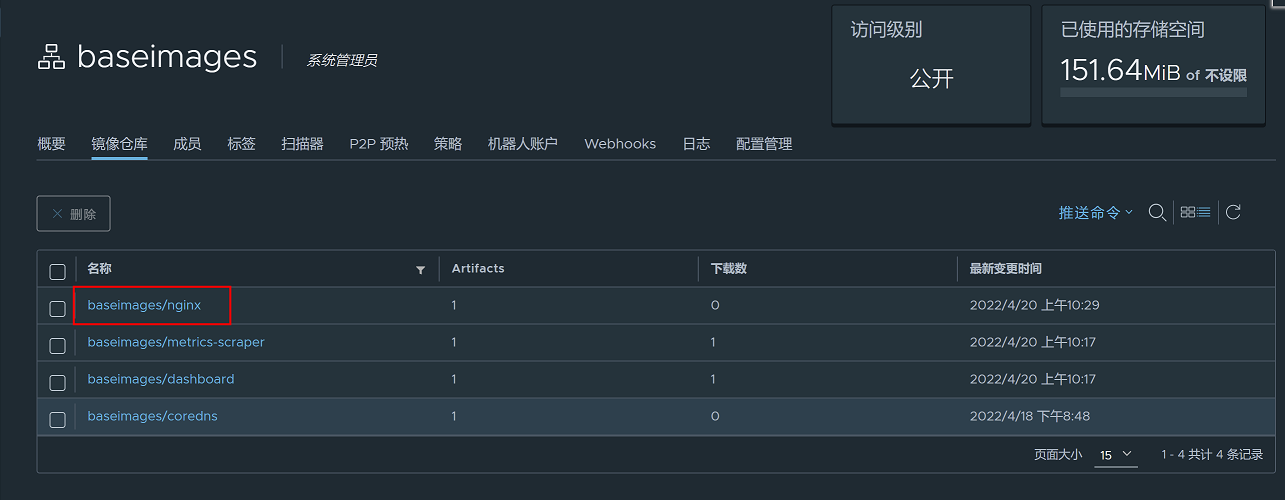Open the 成员 tab
Image resolution: width=1285 pixels, height=500 pixels.
(187, 144)
